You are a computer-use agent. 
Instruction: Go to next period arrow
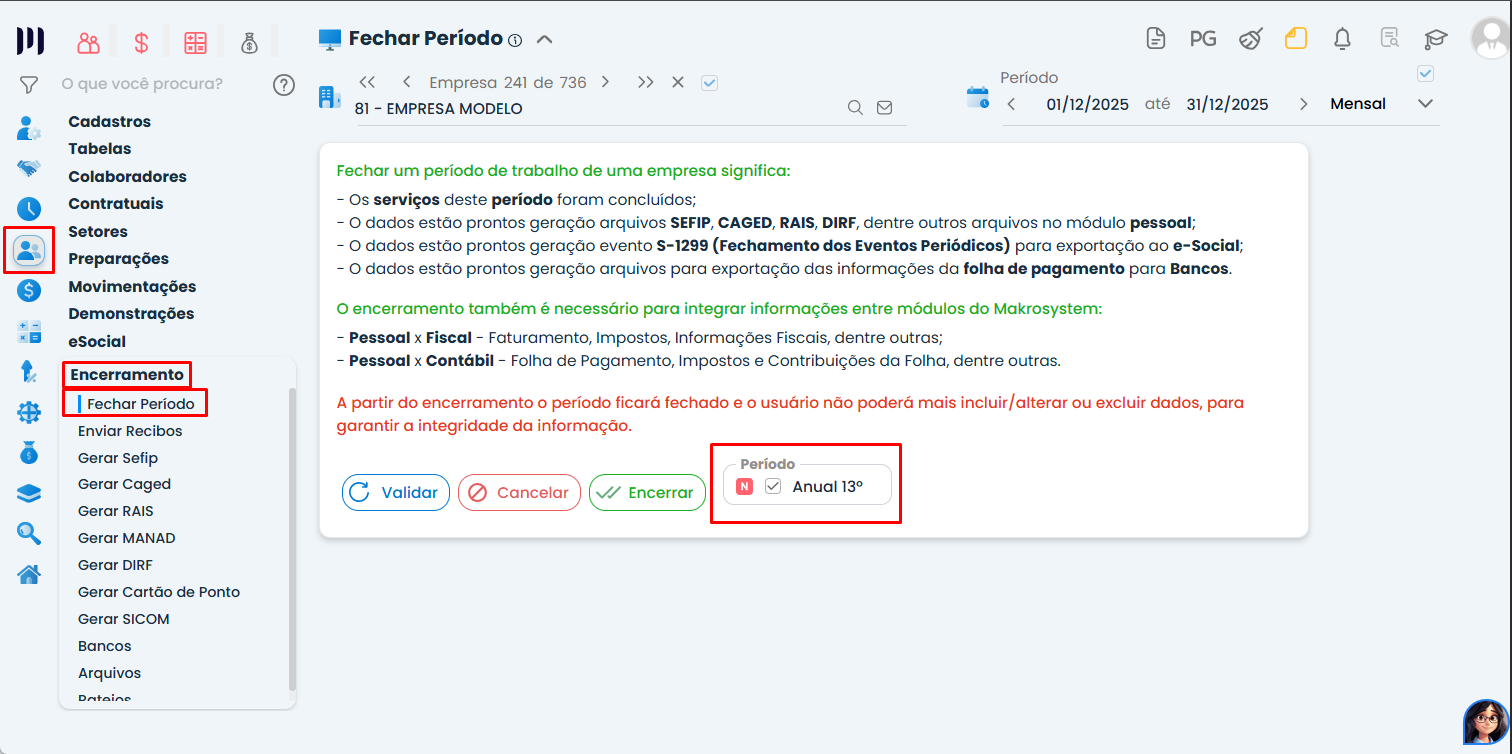[1303, 104]
